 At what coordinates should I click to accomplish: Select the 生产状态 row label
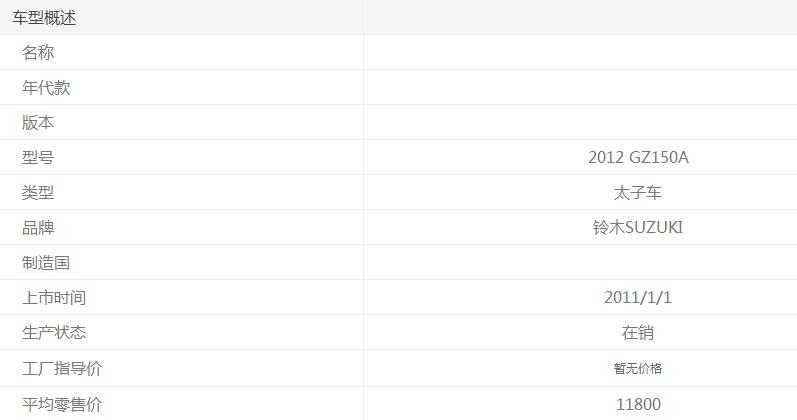(x=54, y=333)
